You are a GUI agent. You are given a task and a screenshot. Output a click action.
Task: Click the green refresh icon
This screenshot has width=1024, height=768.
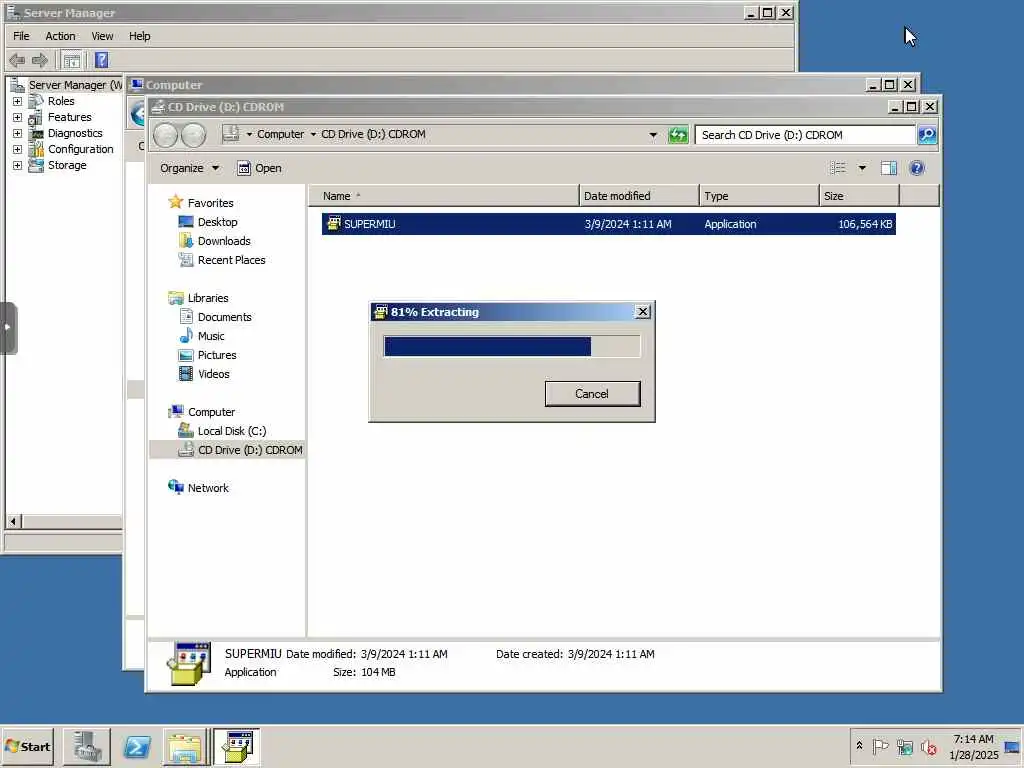point(678,135)
